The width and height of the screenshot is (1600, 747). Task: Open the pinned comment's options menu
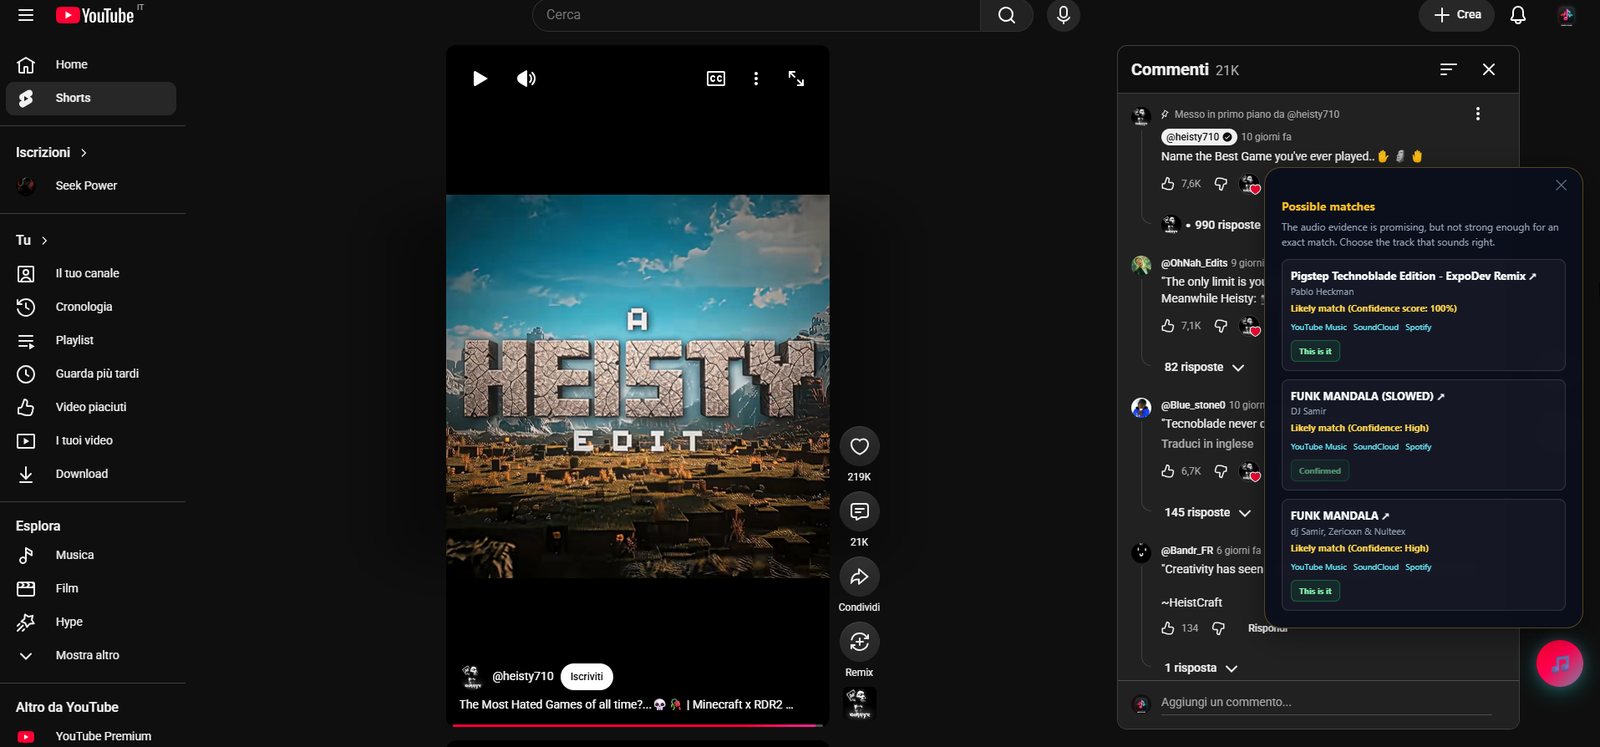pyautogui.click(x=1478, y=114)
